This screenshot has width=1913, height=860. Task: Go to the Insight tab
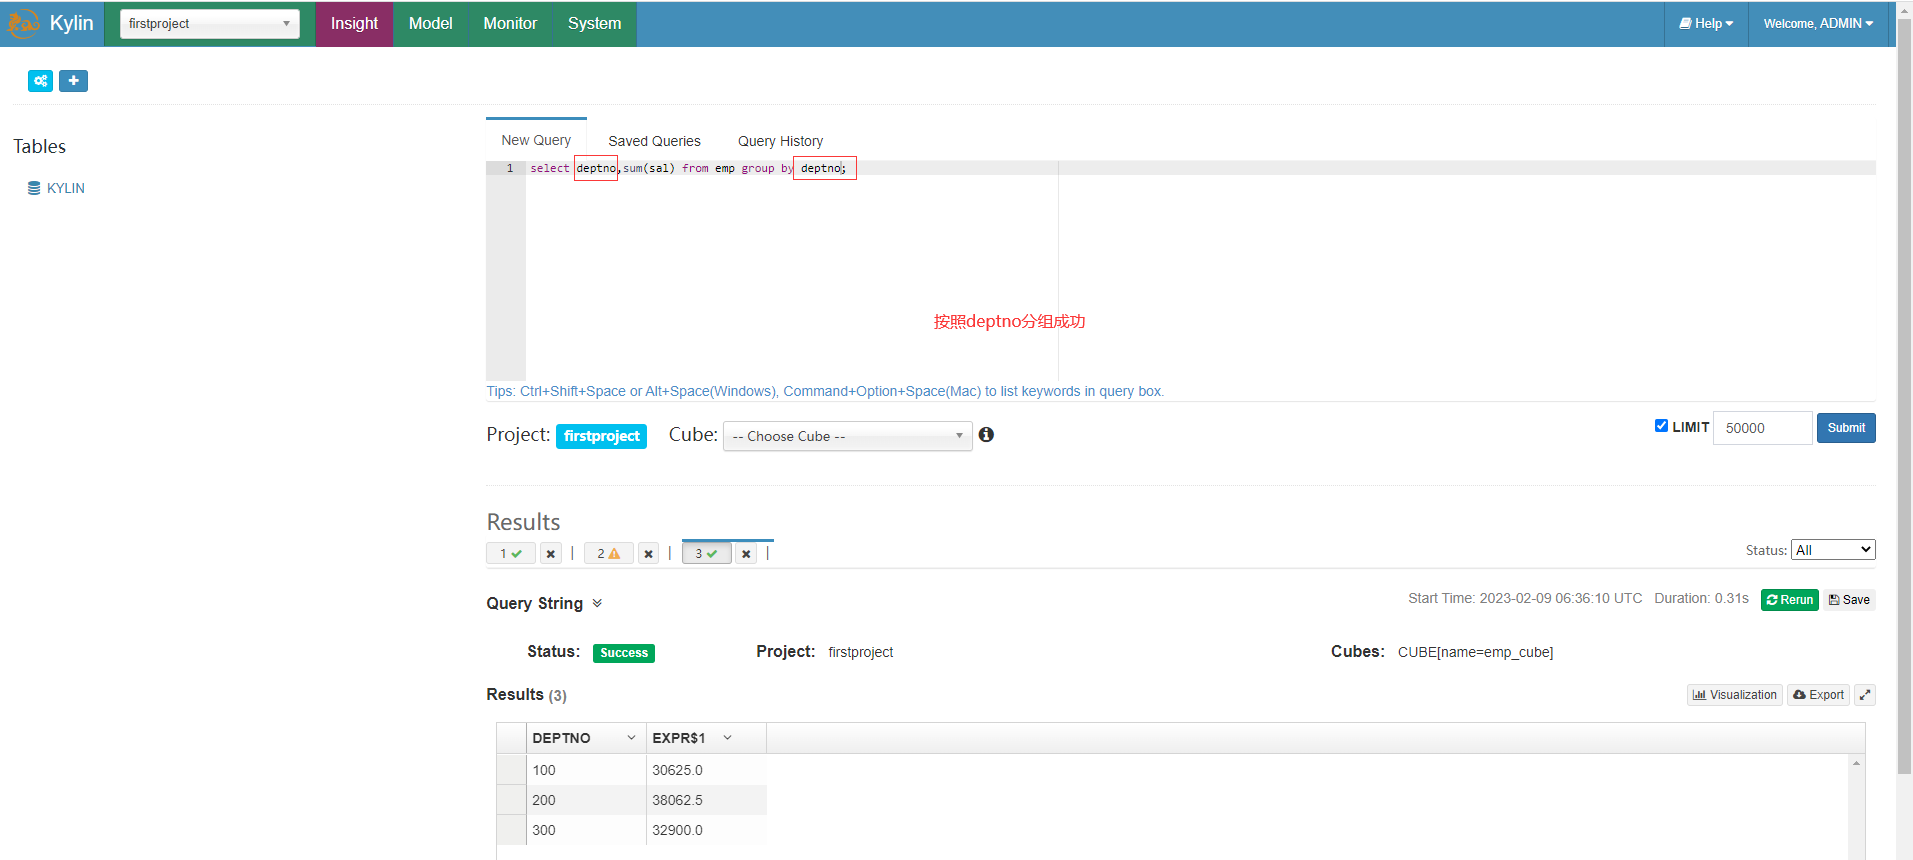tap(354, 24)
